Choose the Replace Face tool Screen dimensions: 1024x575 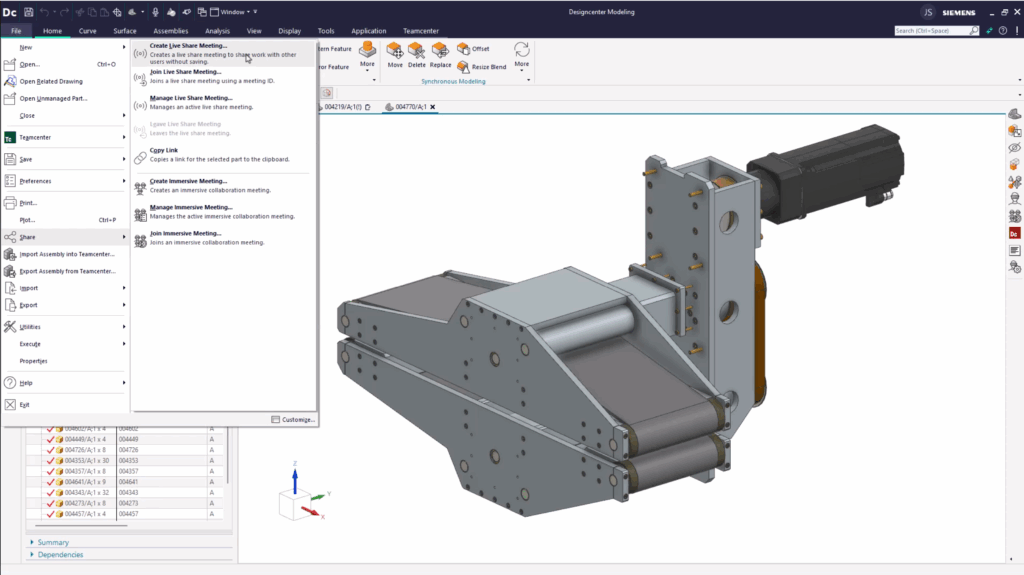pyautogui.click(x=440, y=51)
